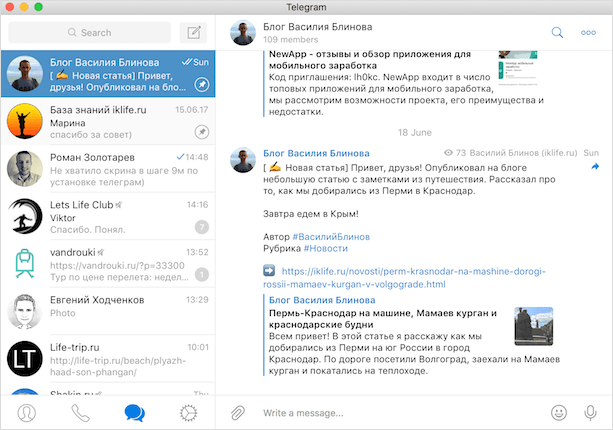Click the header title Блог Василия Блинова
The width and height of the screenshot is (613, 430).
coord(317,27)
